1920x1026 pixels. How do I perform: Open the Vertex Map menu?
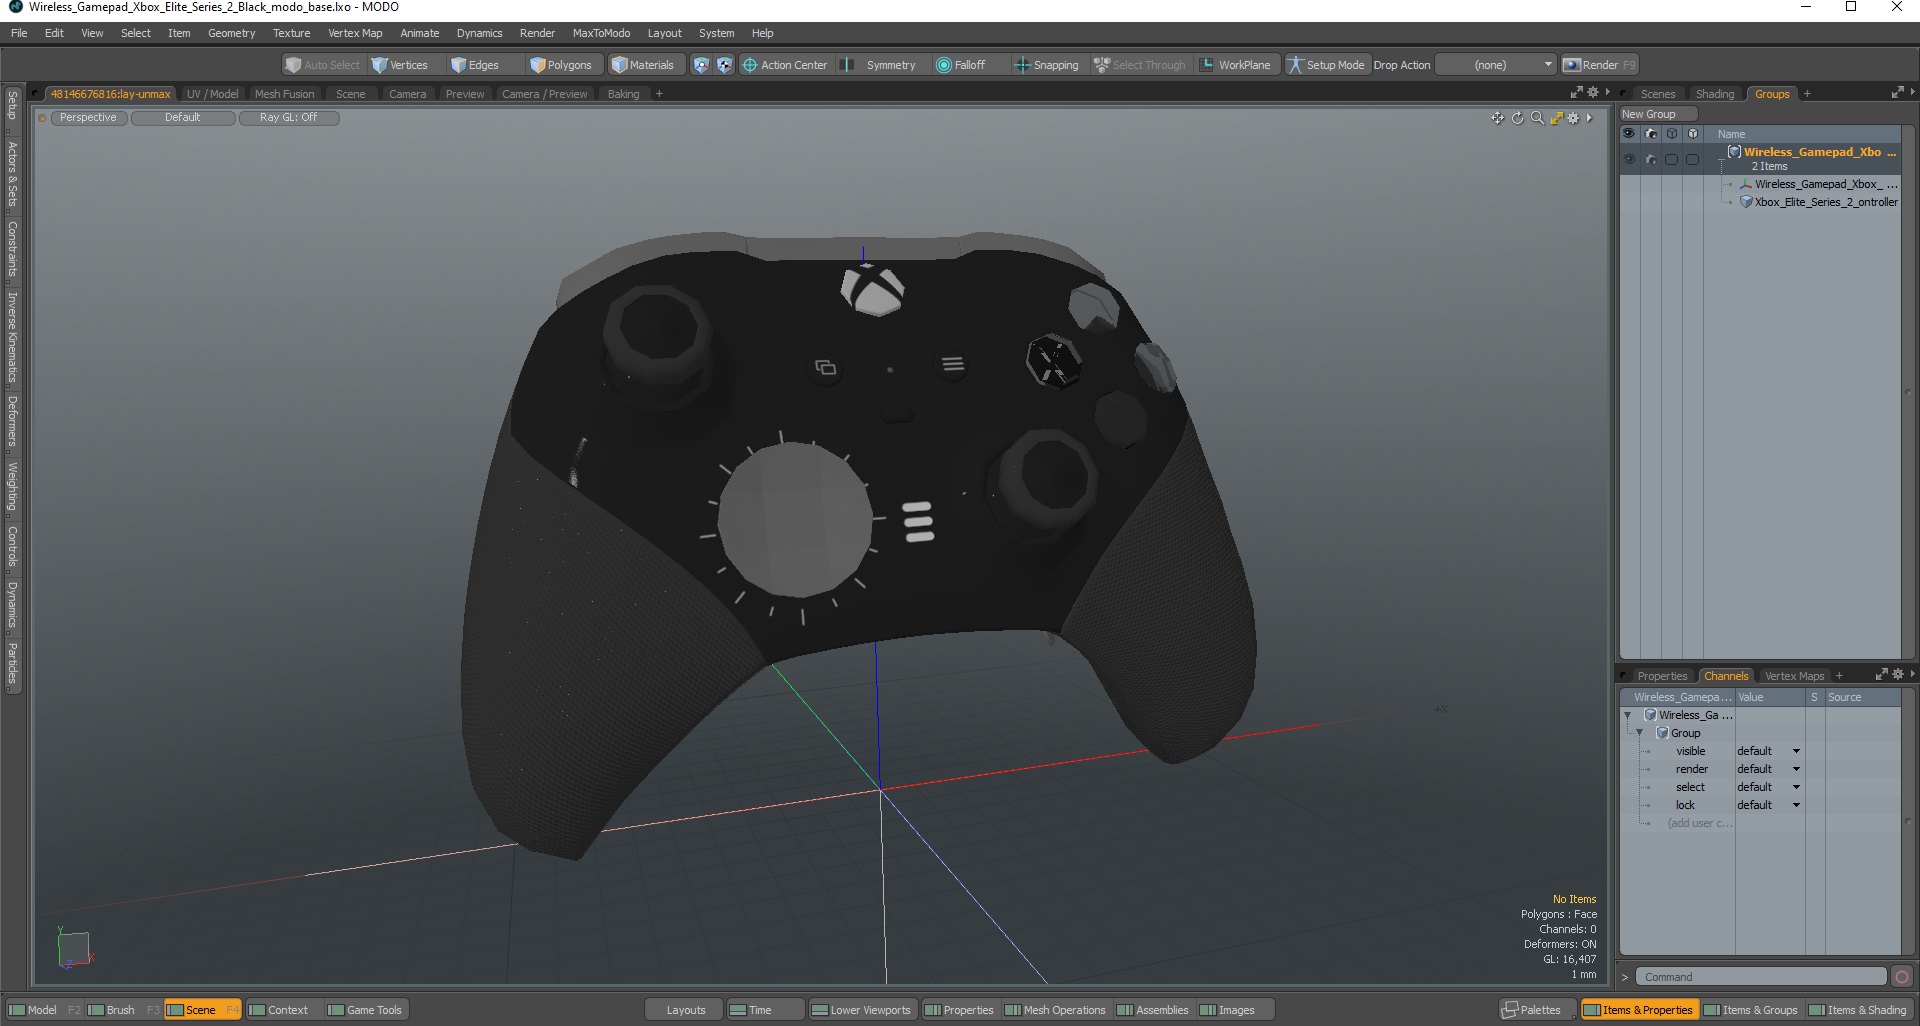point(355,33)
